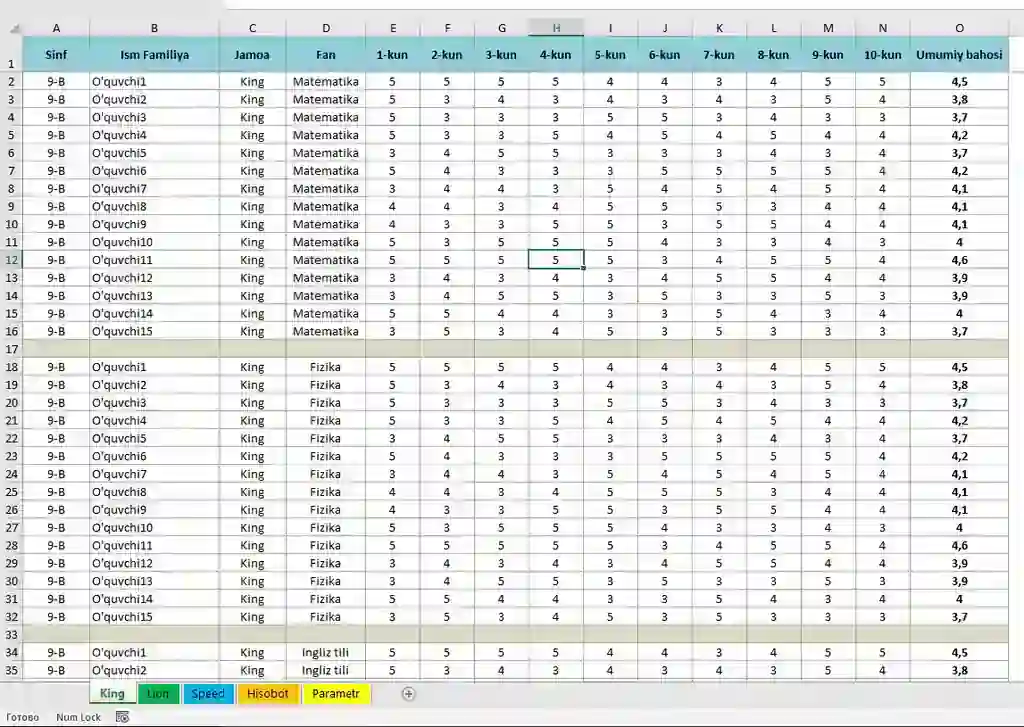Select the yellow Parametr sheet tab
The image size is (1024, 727).
click(335, 693)
